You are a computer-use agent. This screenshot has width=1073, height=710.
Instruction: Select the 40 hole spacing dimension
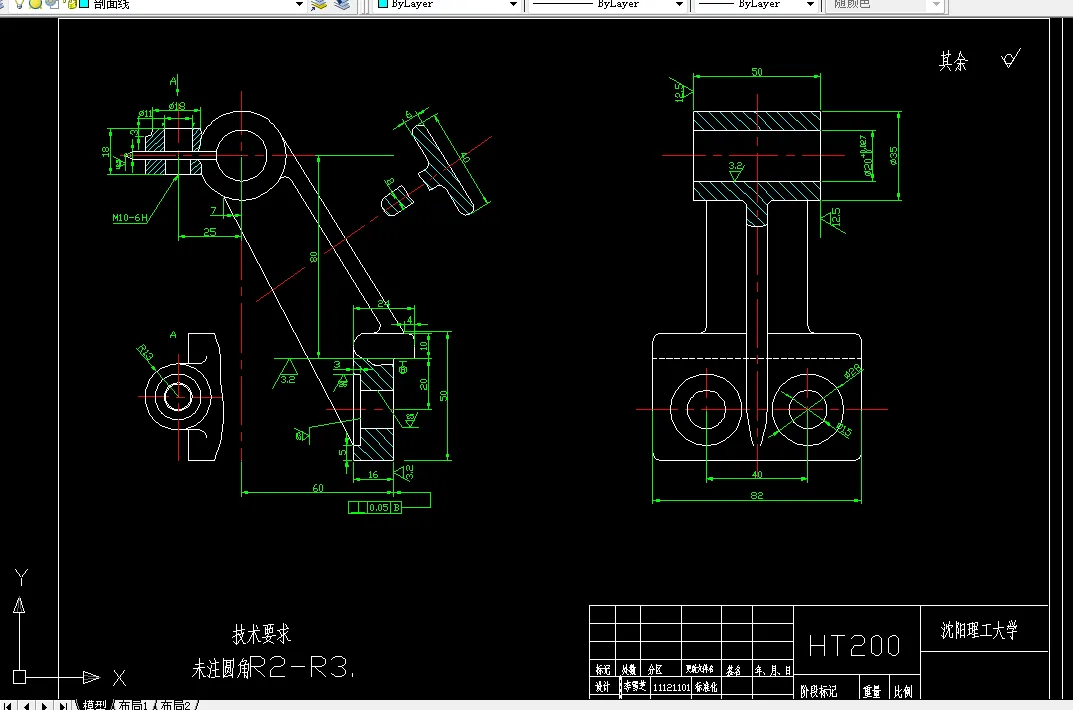pos(757,474)
